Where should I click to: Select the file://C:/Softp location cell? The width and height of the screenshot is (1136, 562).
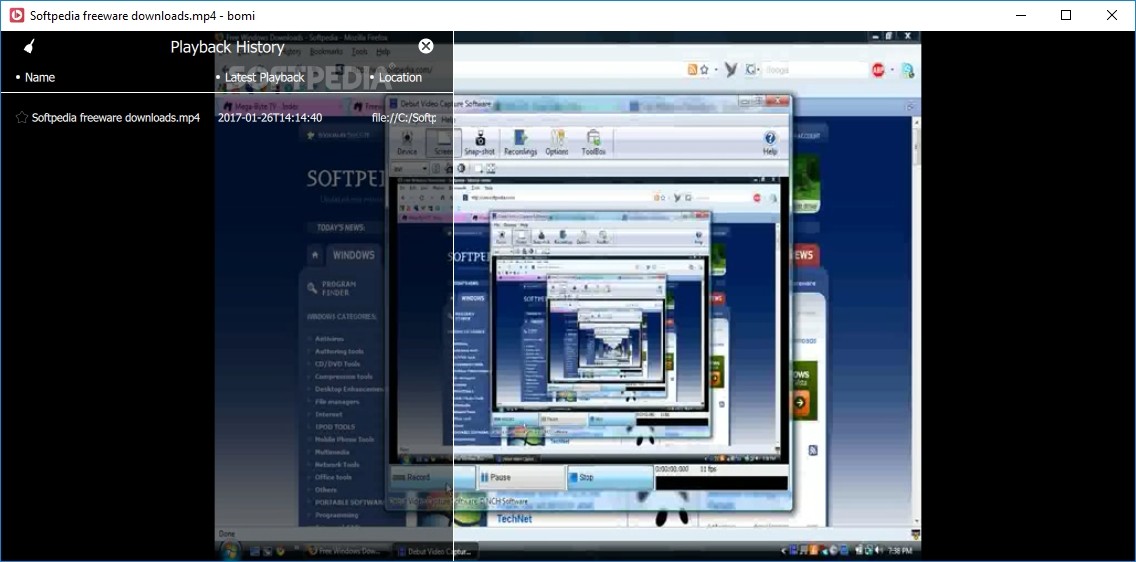[404, 117]
